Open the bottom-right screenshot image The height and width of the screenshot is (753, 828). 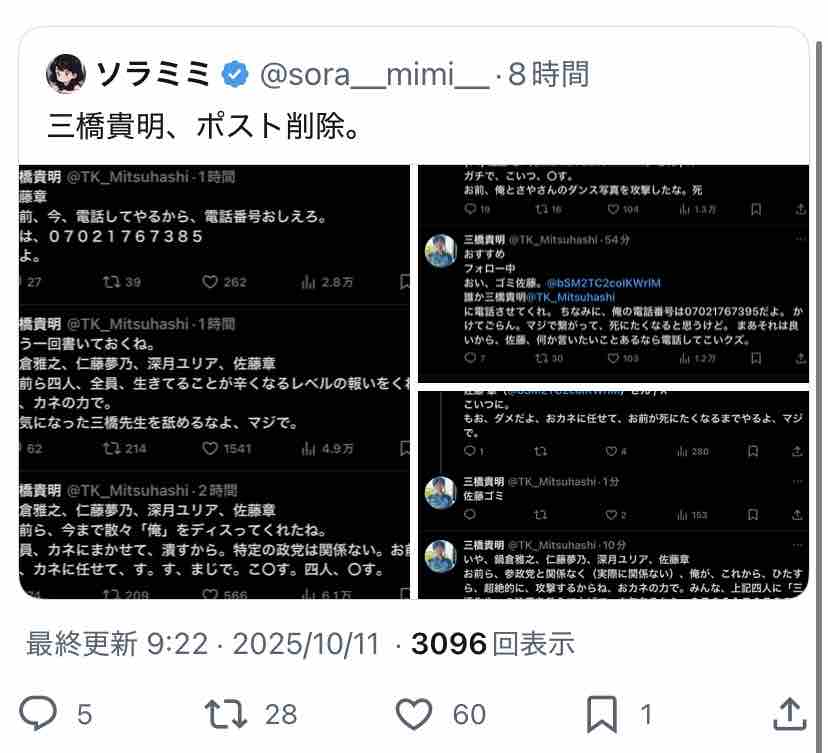[x=613, y=495]
